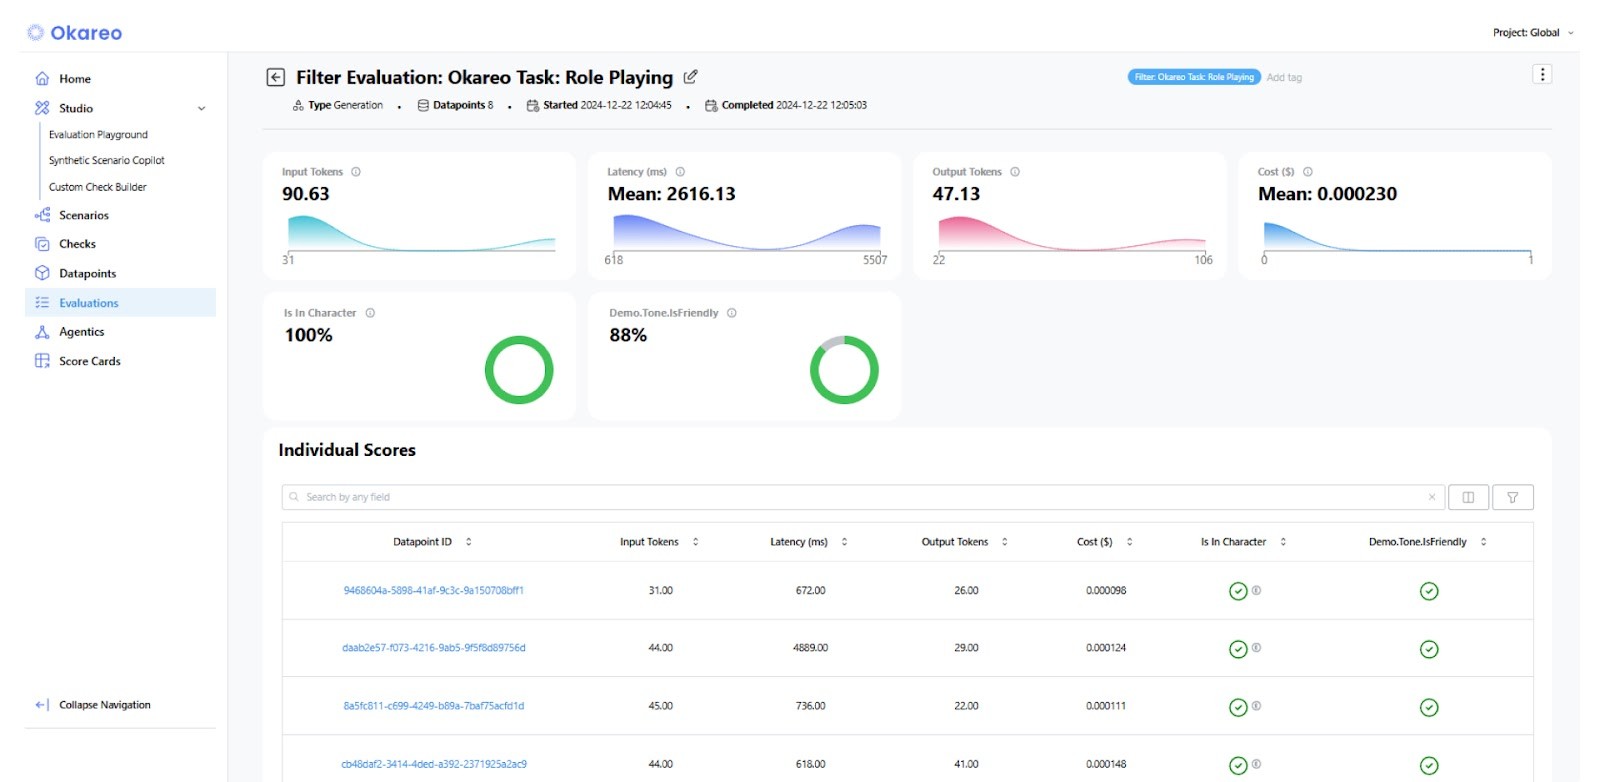The width and height of the screenshot is (1600, 782).
Task: Sort by Cost ($) column
Action: tap(1129, 542)
